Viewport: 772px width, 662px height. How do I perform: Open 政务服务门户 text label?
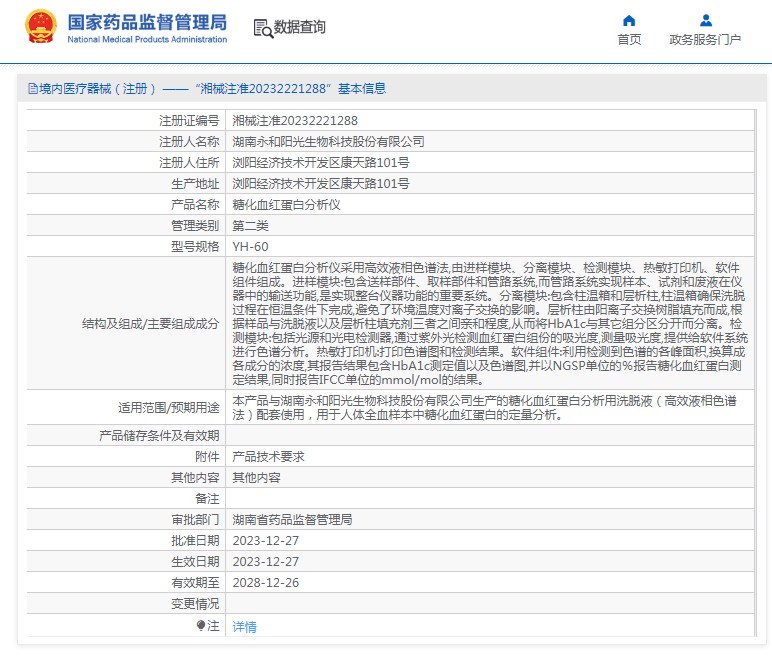coord(705,40)
